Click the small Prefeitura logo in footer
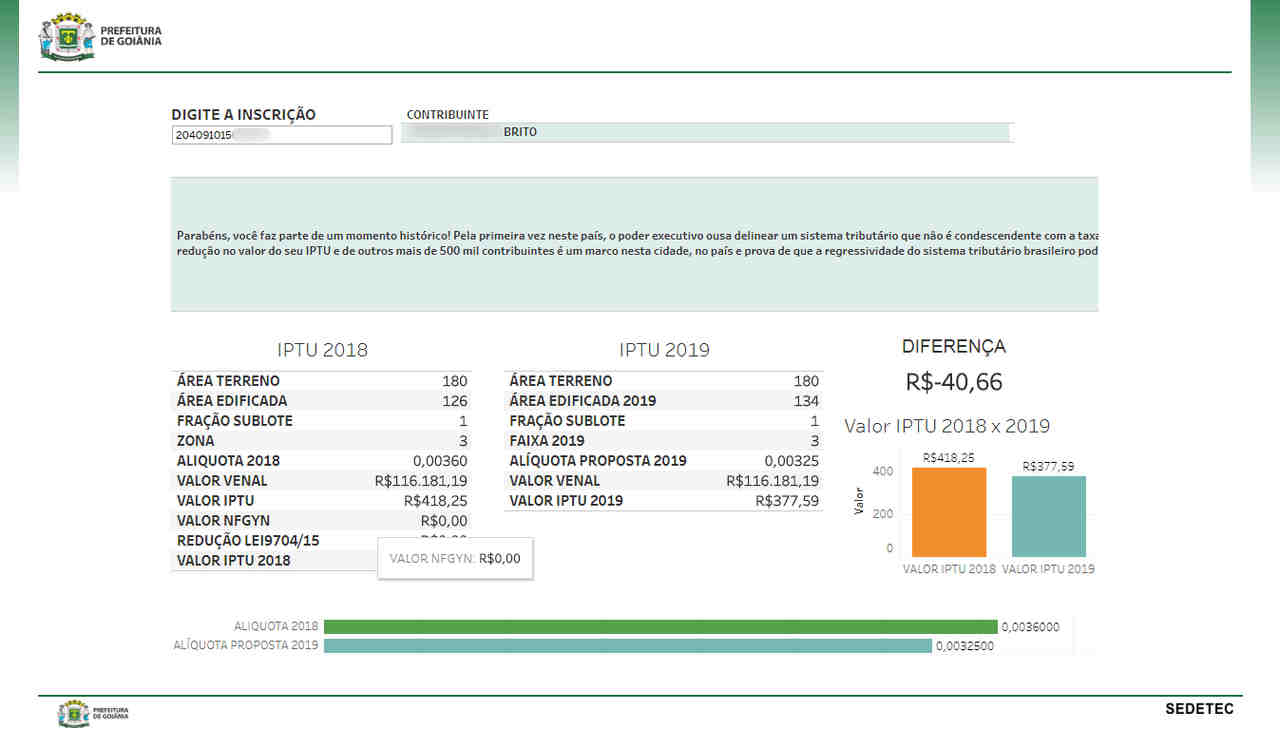 pyautogui.click(x=94, y=714)
